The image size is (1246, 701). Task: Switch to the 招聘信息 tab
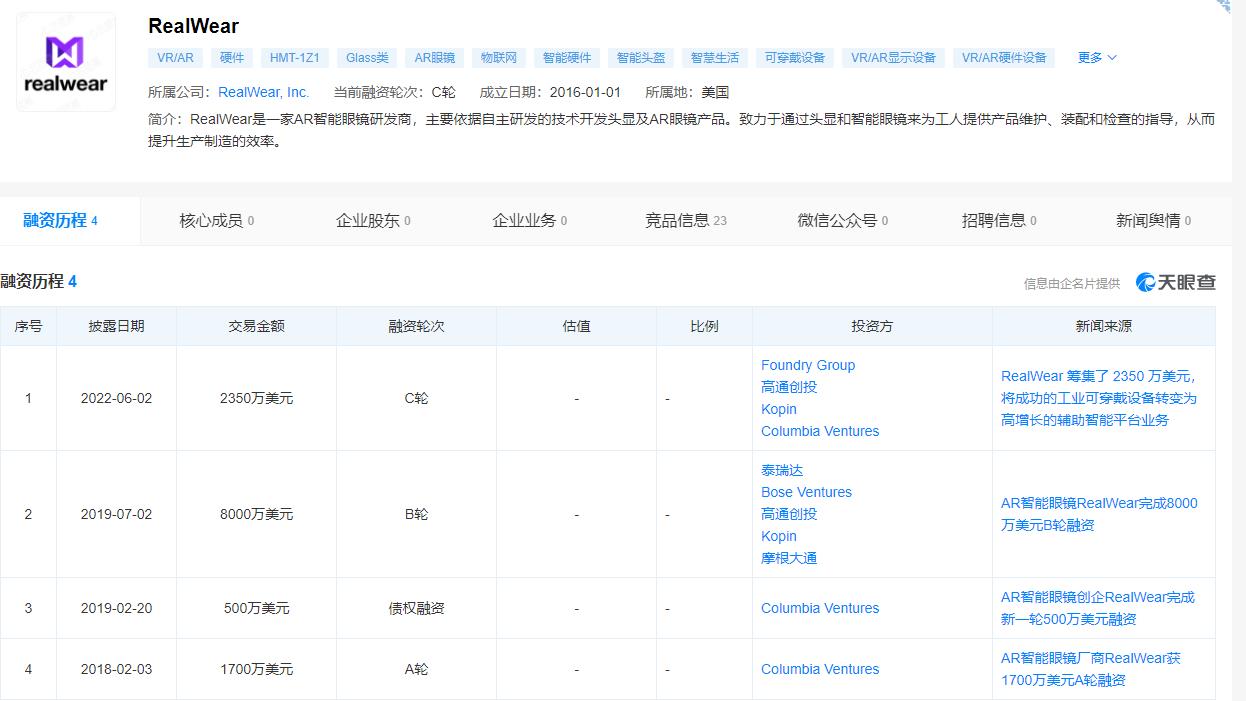[x=999, y=221]
